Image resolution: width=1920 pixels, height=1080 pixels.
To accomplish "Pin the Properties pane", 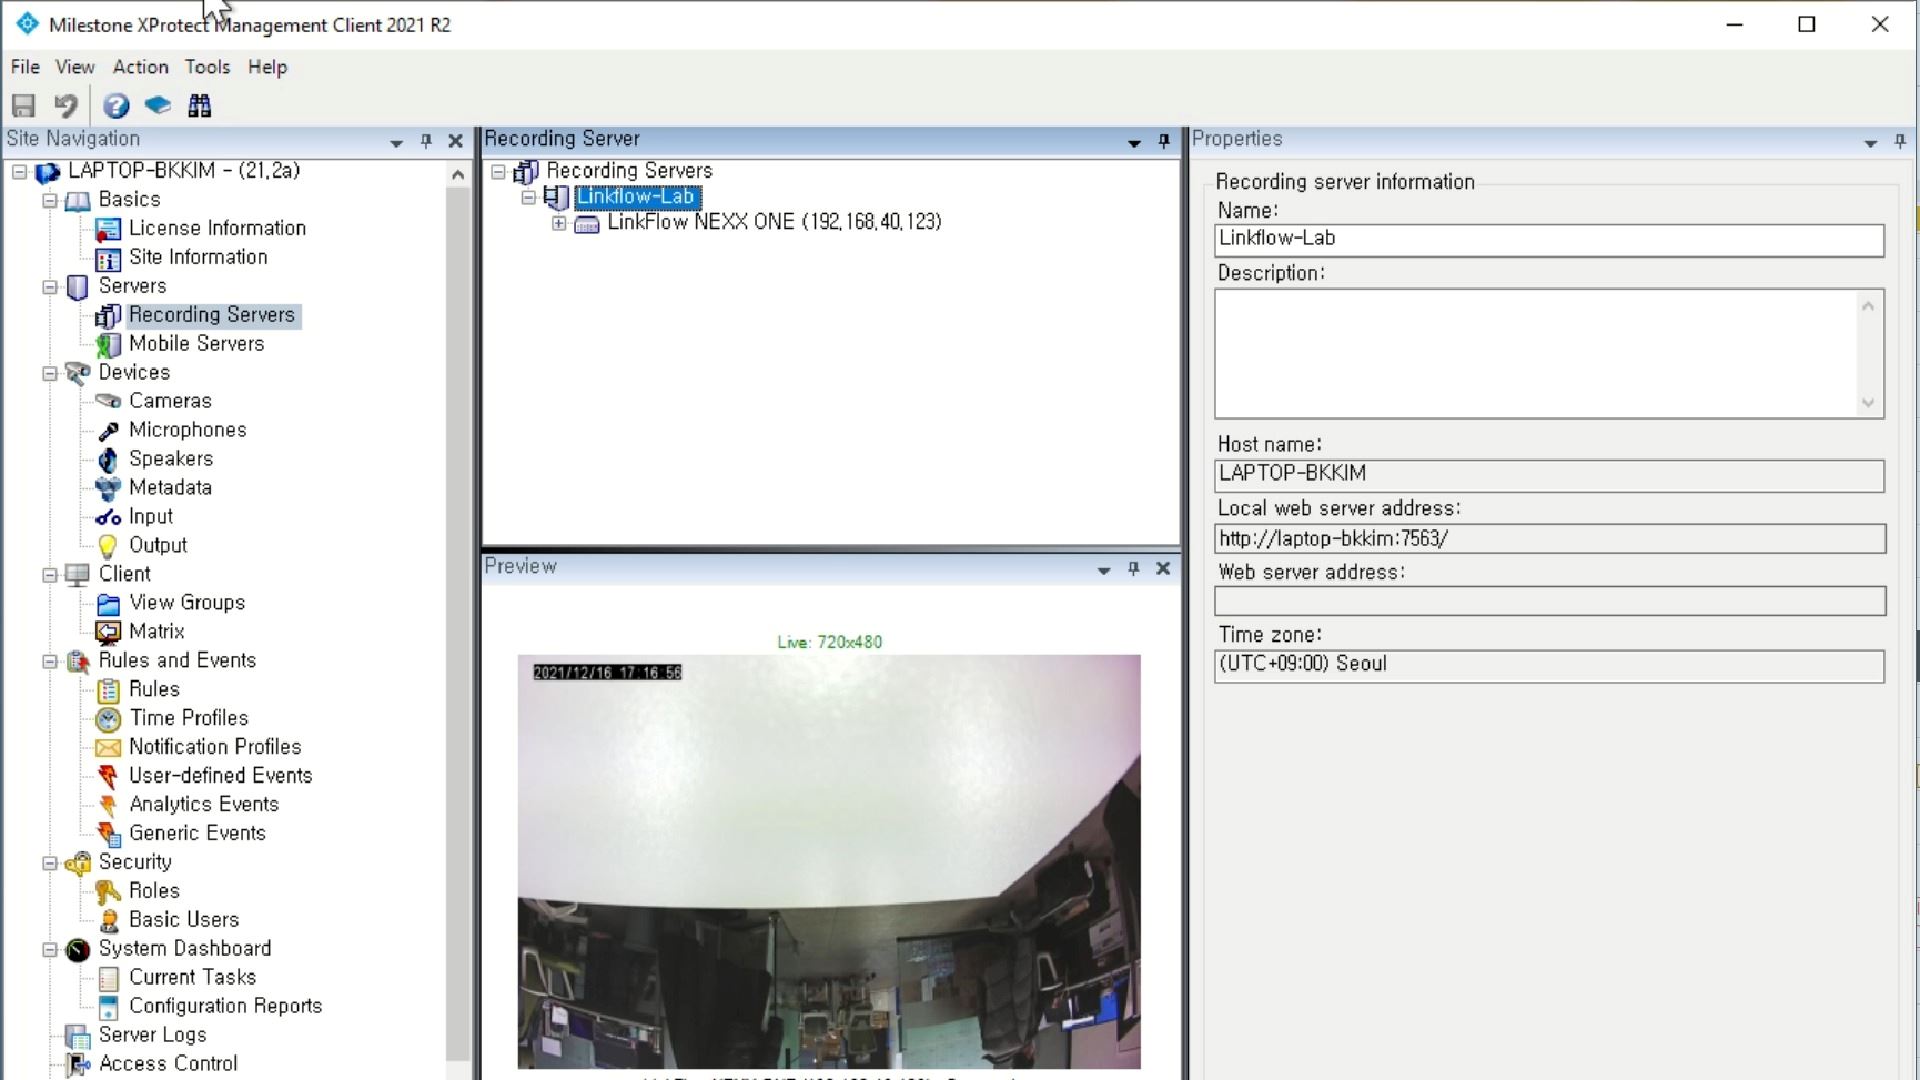I will 1900,141.
